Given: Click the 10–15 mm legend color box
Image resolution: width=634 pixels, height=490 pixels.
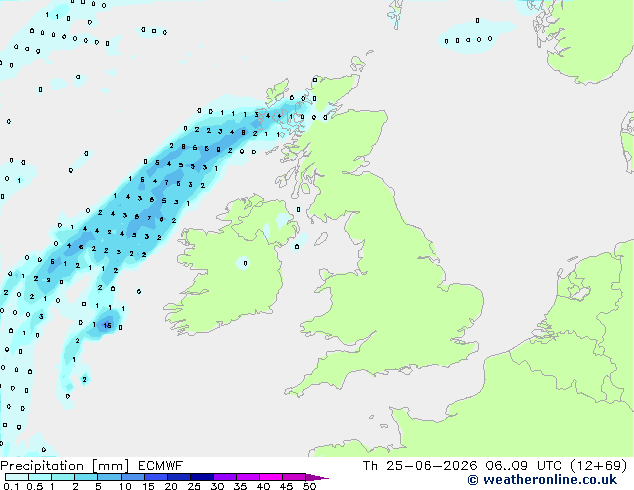Looking at the screenshot, I should tap(133, 477).
